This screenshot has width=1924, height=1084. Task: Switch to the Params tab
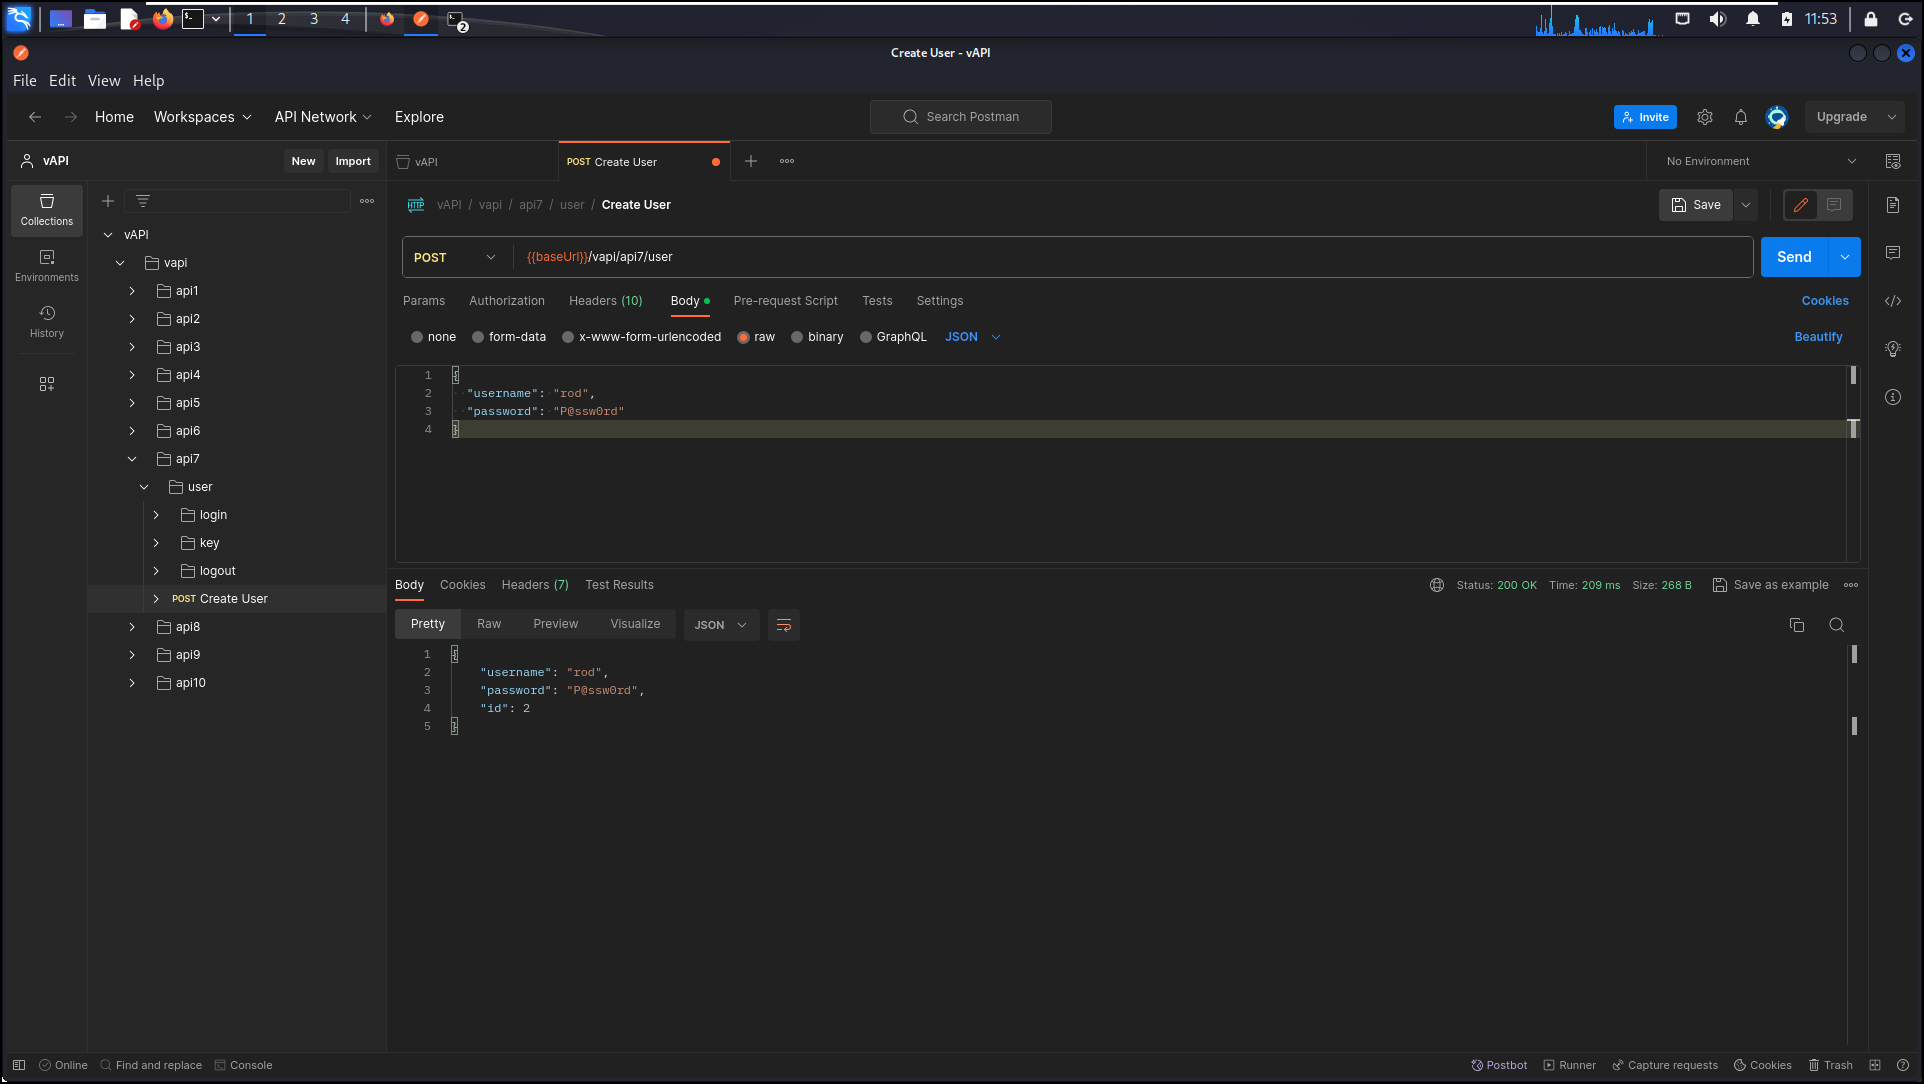pos(424,301)
